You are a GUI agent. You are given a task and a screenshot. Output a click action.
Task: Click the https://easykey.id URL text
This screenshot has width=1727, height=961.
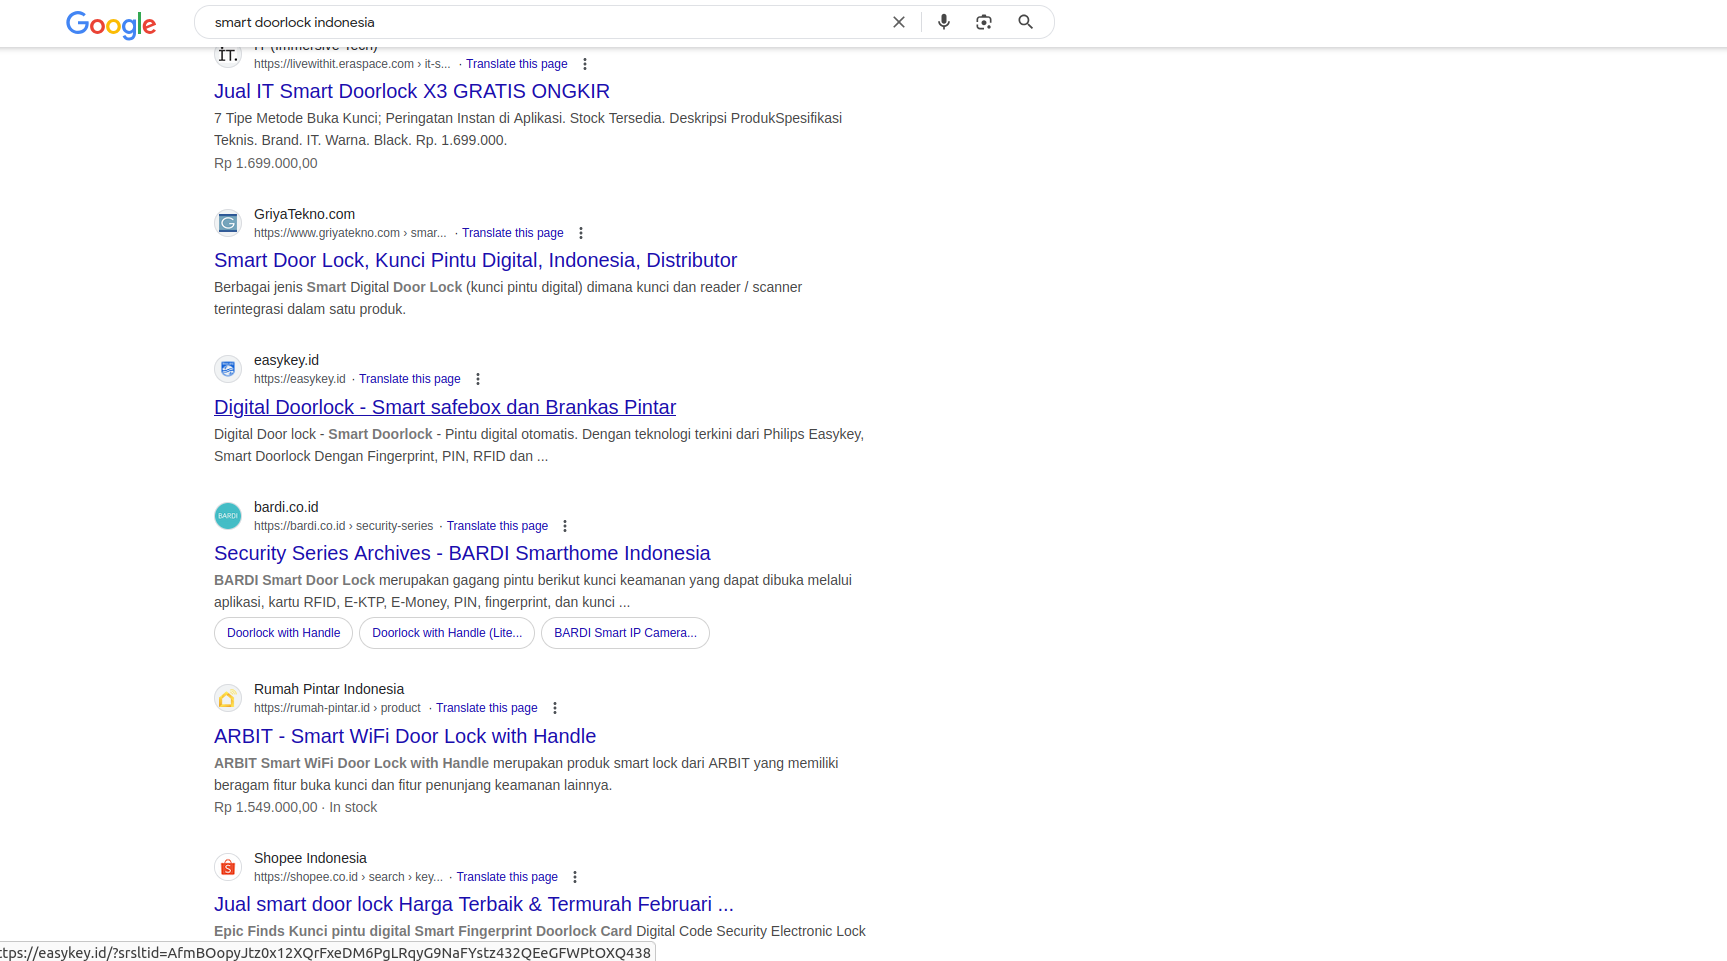[300, 379]
